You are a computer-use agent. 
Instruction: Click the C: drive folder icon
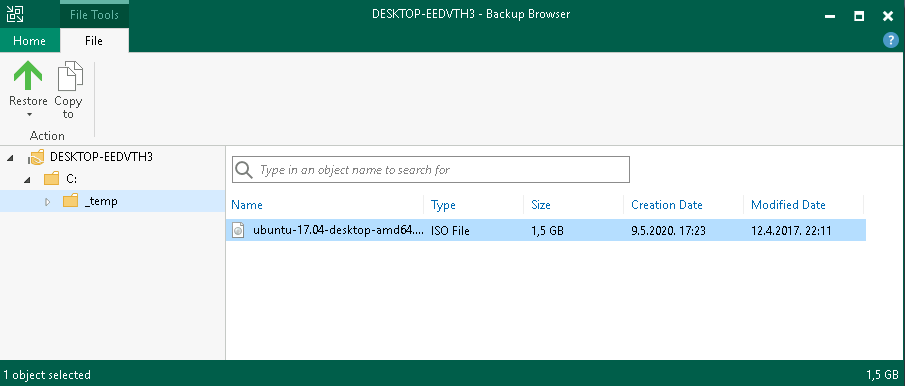(51, 179)
